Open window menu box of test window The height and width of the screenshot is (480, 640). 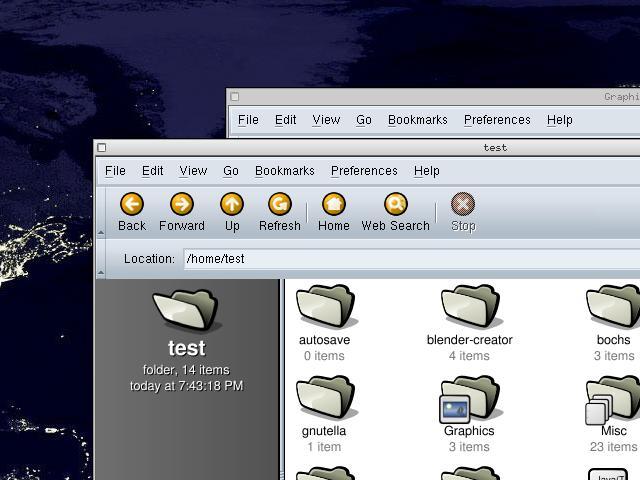click(102, 147)
